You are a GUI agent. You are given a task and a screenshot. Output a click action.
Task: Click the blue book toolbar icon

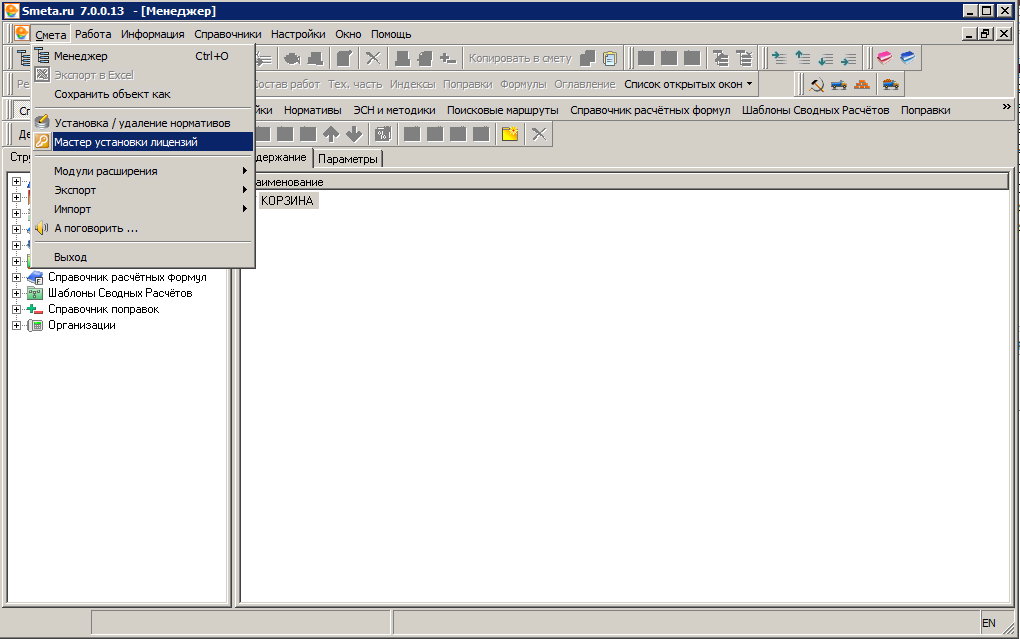907,58
